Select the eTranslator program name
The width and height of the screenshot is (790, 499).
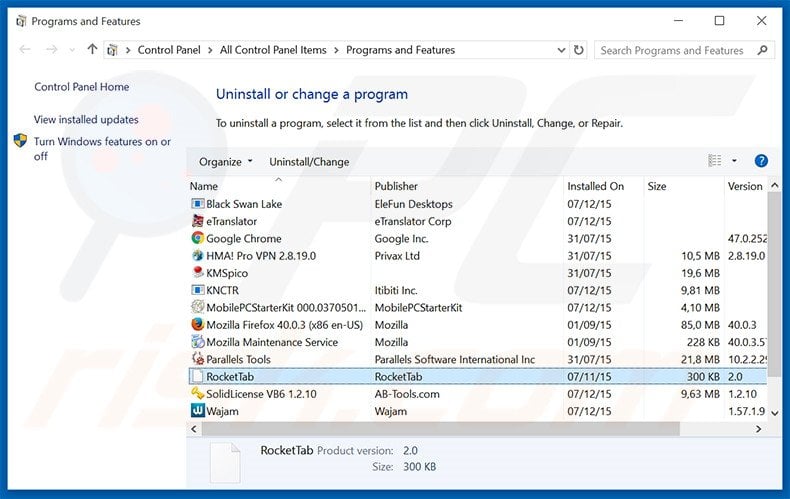231,221
